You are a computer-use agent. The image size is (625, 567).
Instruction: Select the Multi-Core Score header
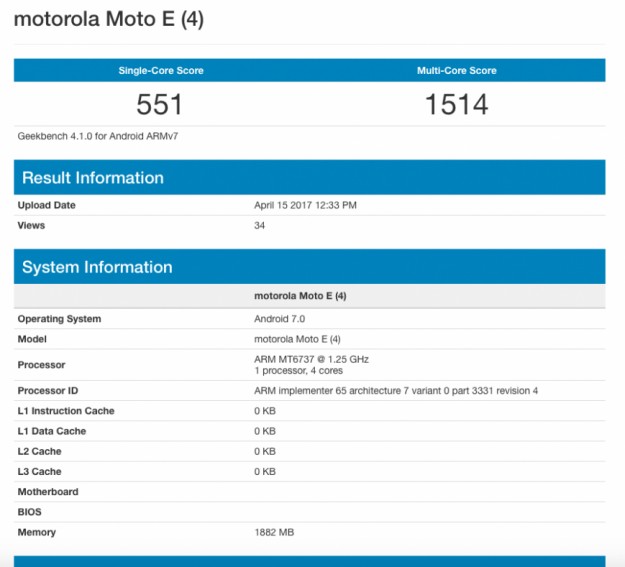(456, 71)
